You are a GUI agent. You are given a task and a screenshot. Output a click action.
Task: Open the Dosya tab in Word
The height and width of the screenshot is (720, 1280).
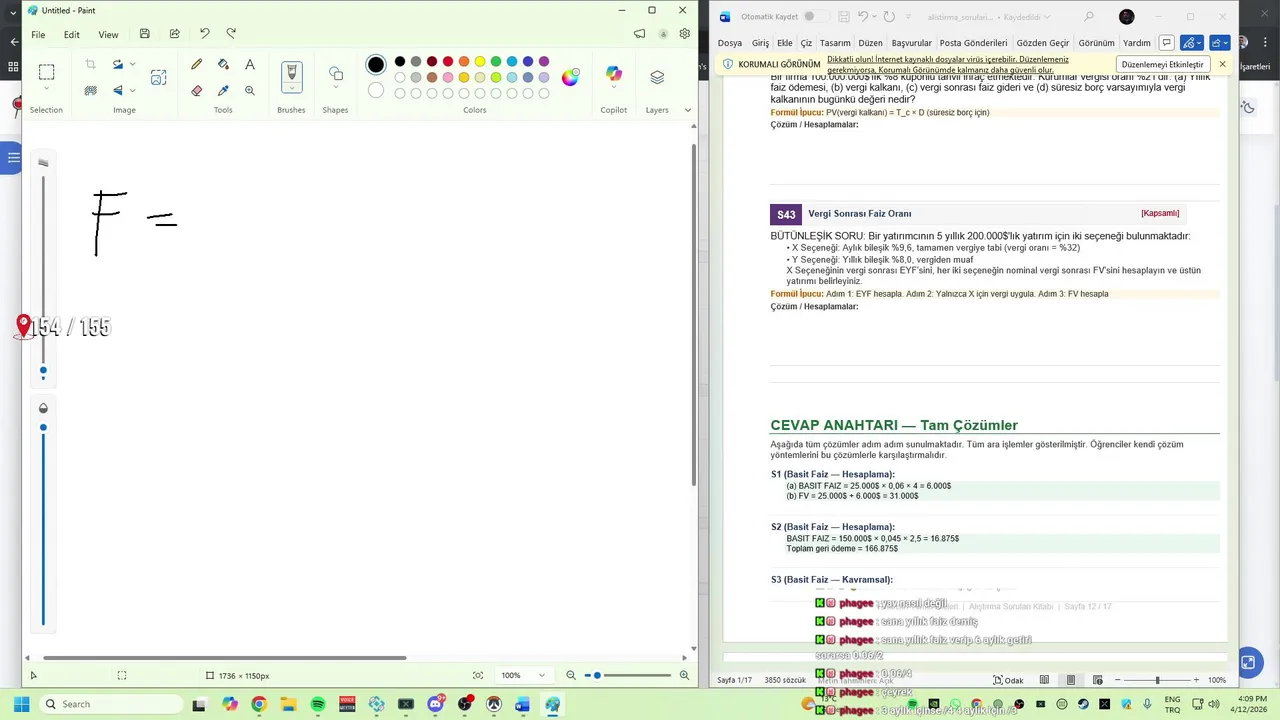click(730, 43)
